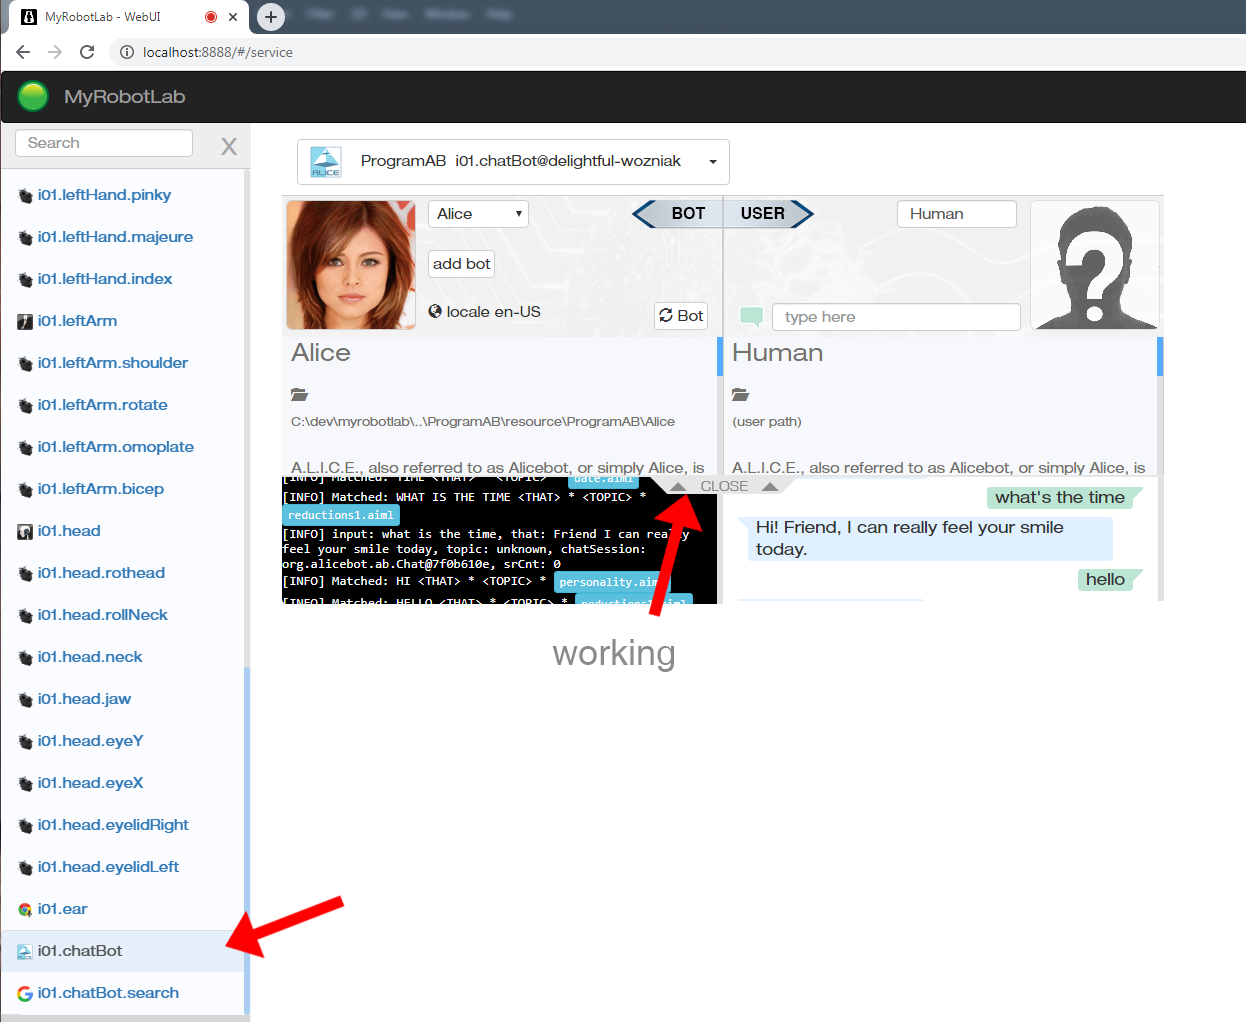Open i01.leftArm.shoulder service
Viewport: 1246px width, 1022px height.
point(113,363)
